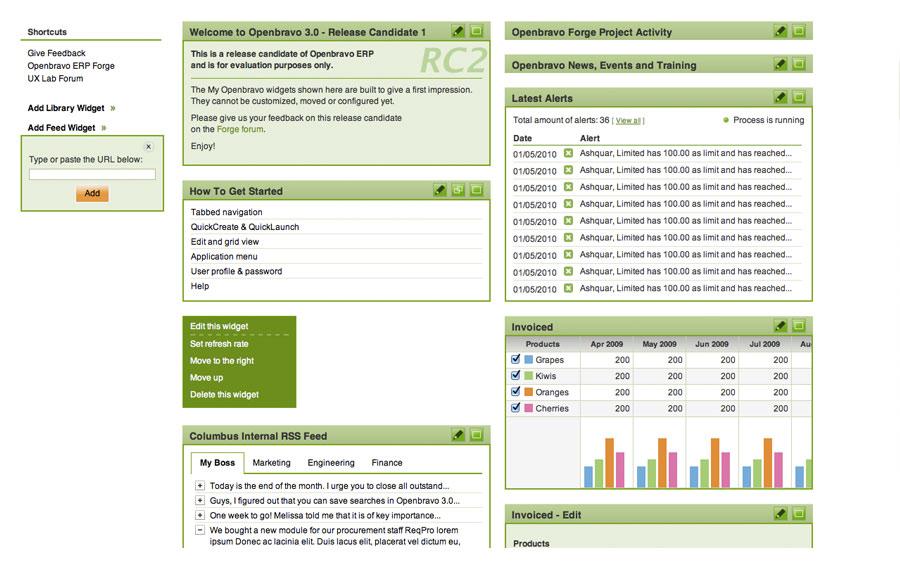The width and height of the screenshot is (900, 570).
Task: Click the Help item in Get Started list
Action: point(200,286)
